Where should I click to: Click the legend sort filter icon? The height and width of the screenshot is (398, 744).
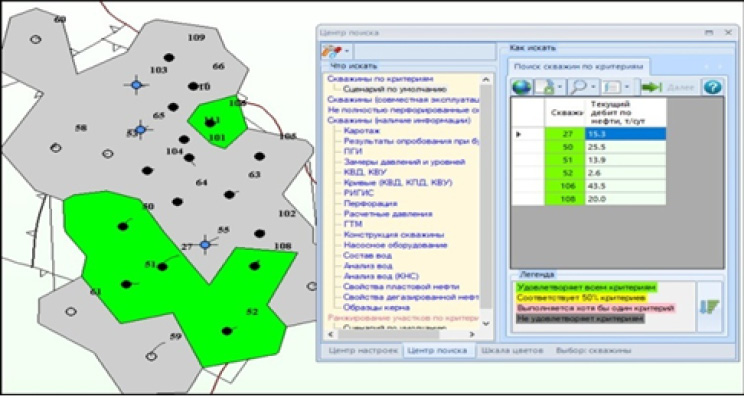709,307
